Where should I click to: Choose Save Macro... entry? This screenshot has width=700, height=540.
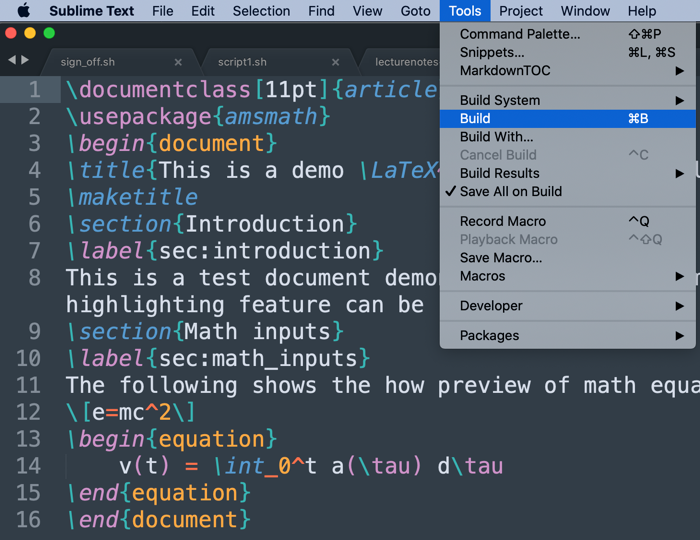567,258
